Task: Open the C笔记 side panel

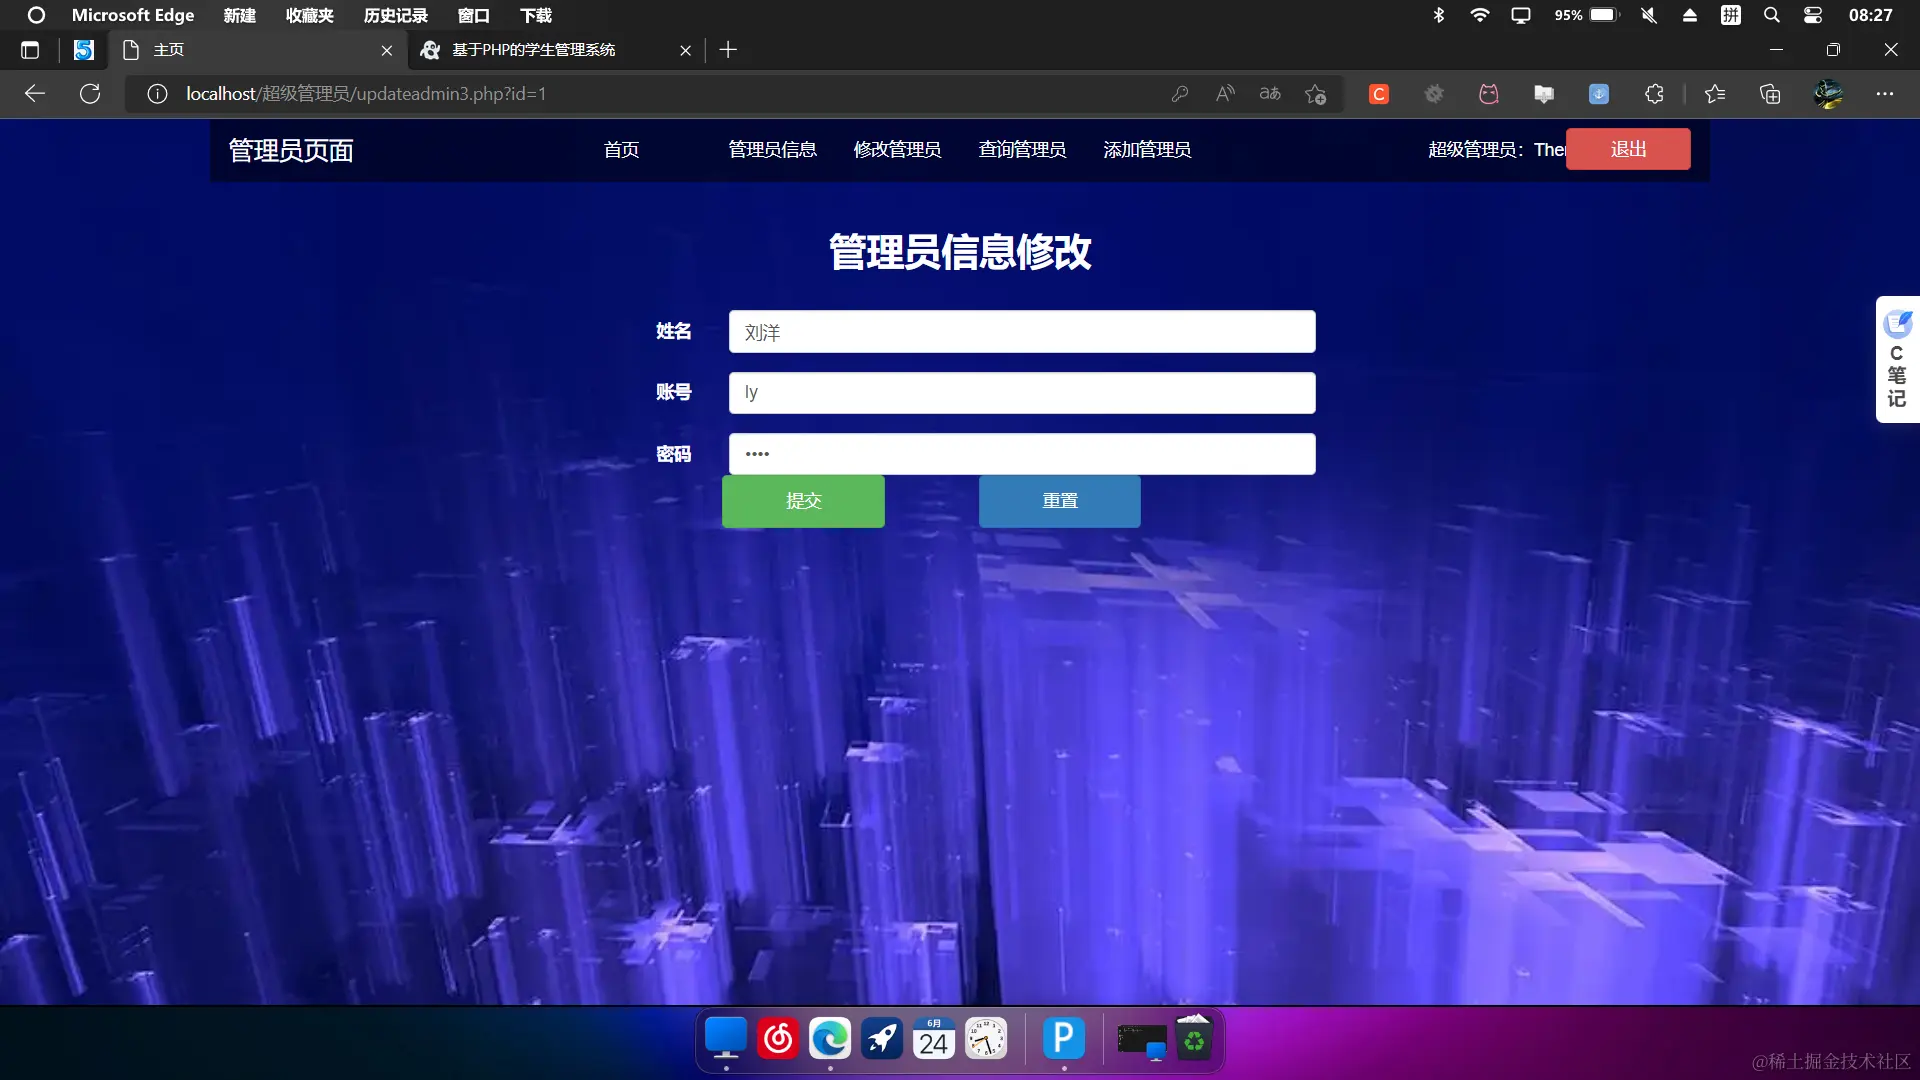Action: point(1897,360)
